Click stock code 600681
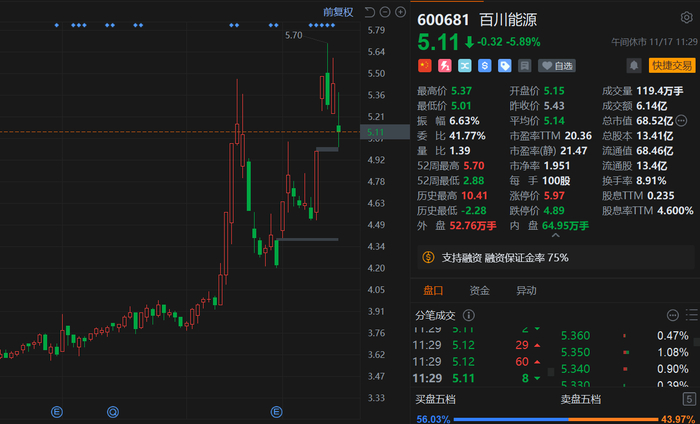The image size is (700, 424). [x=443, y=20]
